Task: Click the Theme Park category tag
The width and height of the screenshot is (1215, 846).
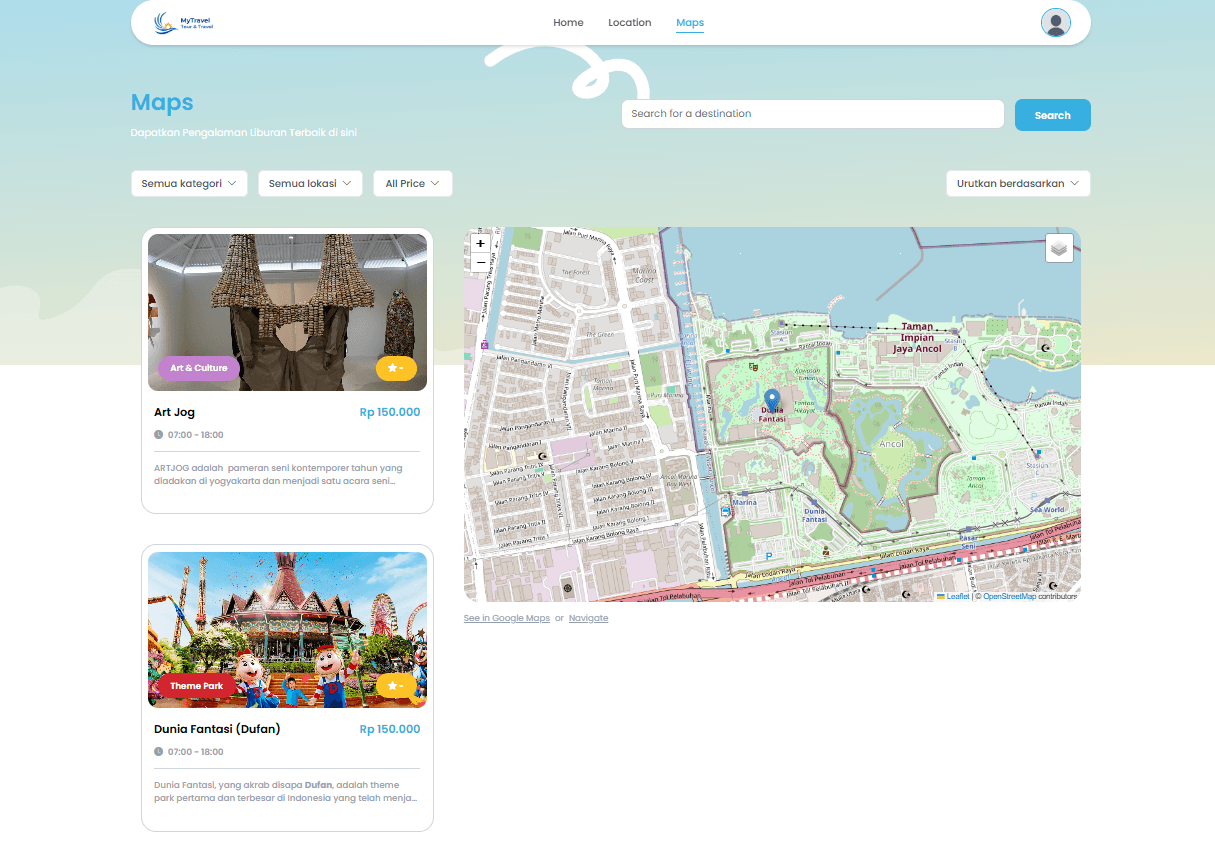Action: tap(197, 686)
